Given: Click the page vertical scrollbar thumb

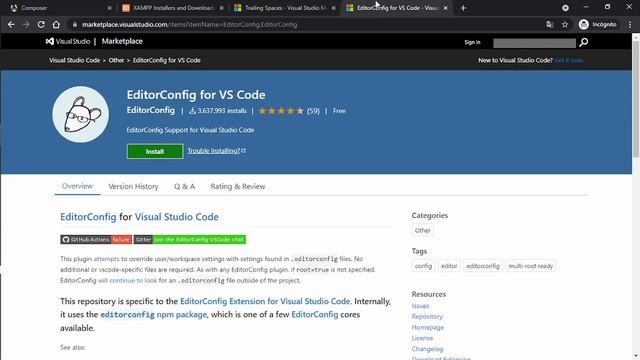Looking at the screenshot, I should (x=636, y=98).
